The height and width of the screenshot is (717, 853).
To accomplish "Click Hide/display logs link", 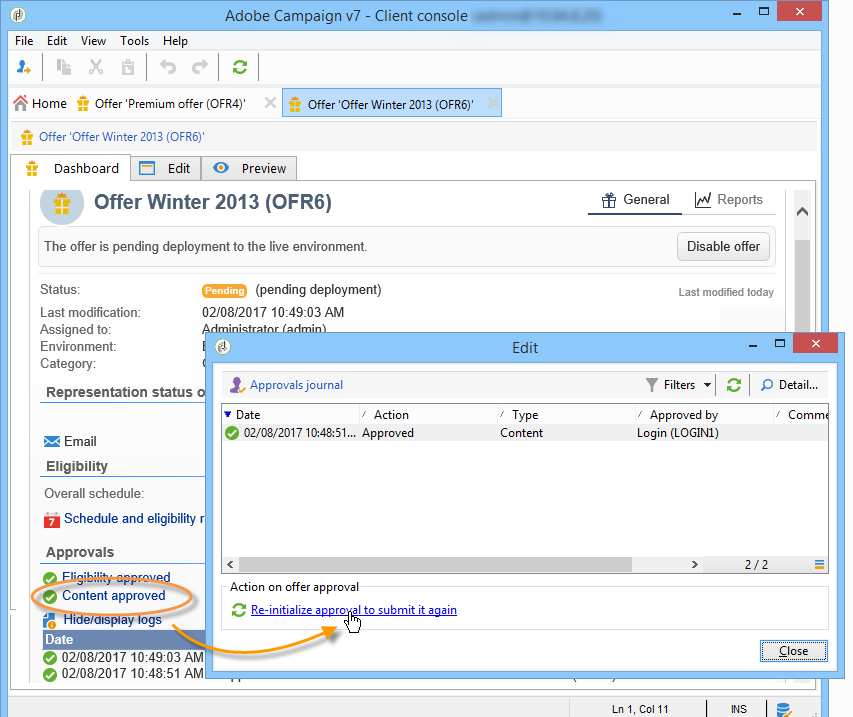I will click(x=112, y=619).
